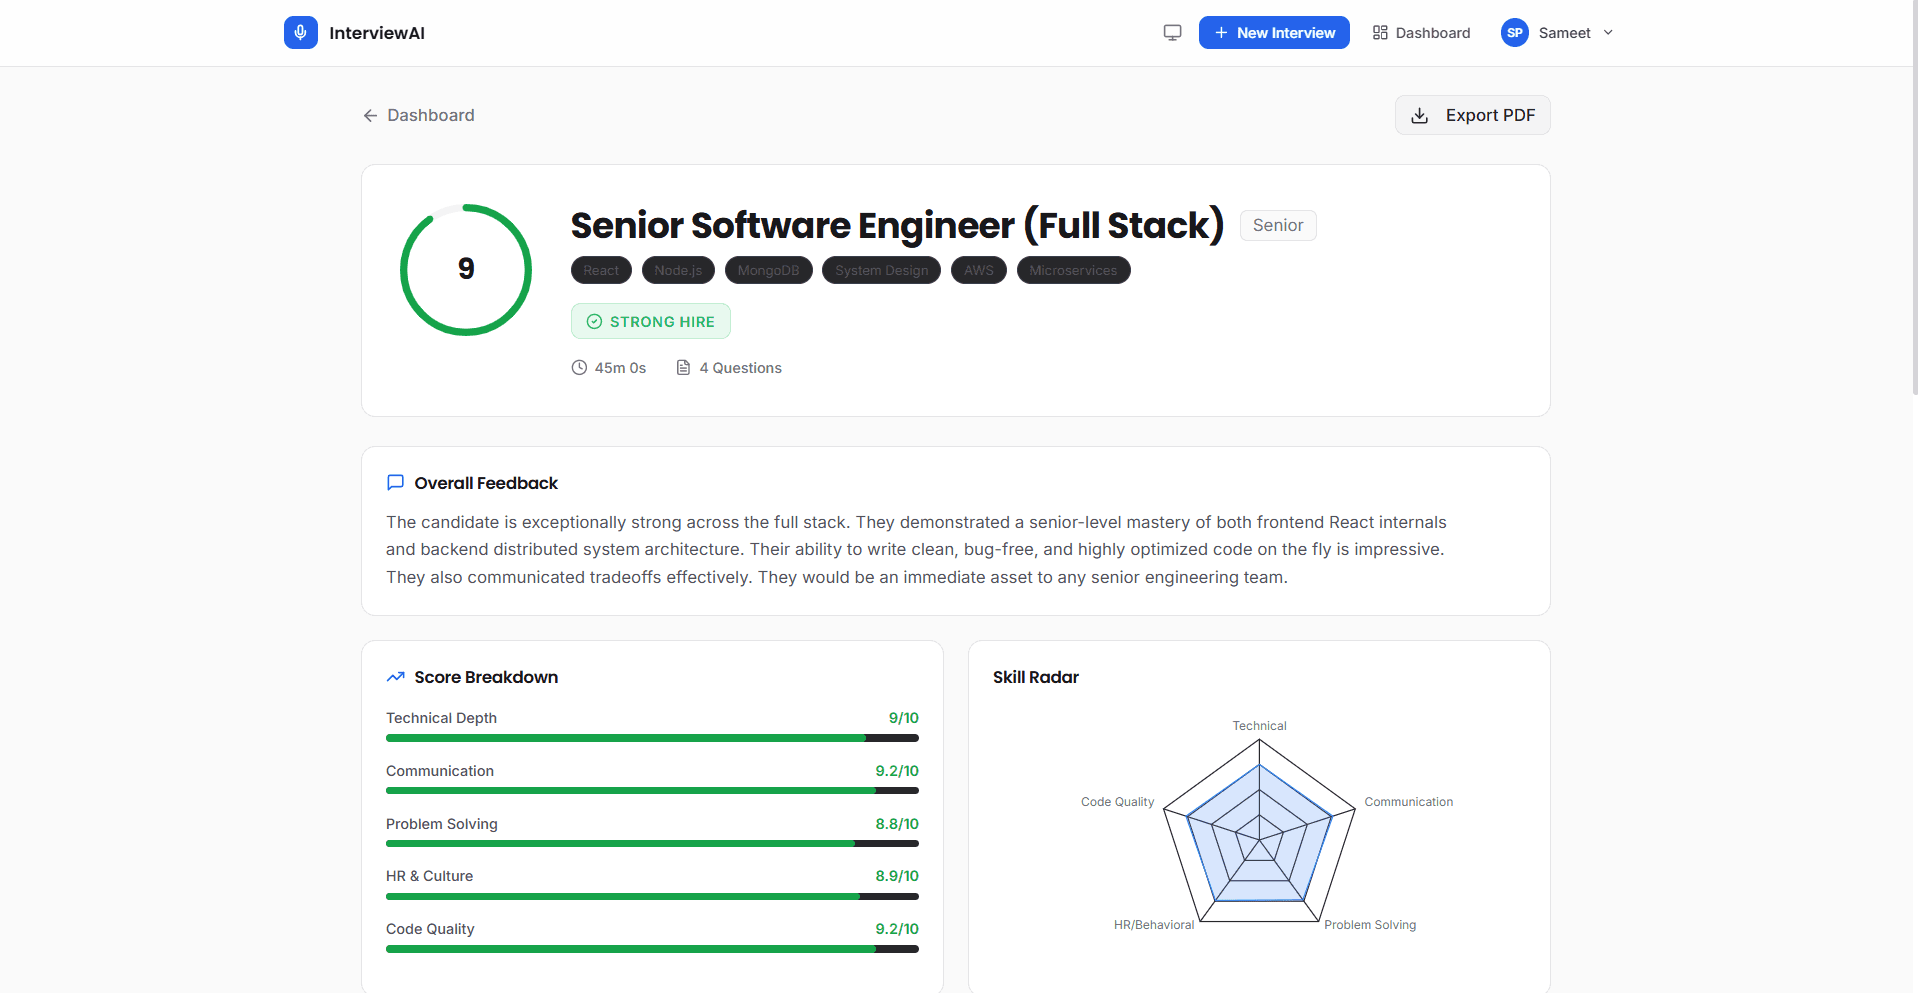The height and width of the screenshot is (993, 1918).
Task: Export the report as PDF
Action: point(1472,115)
